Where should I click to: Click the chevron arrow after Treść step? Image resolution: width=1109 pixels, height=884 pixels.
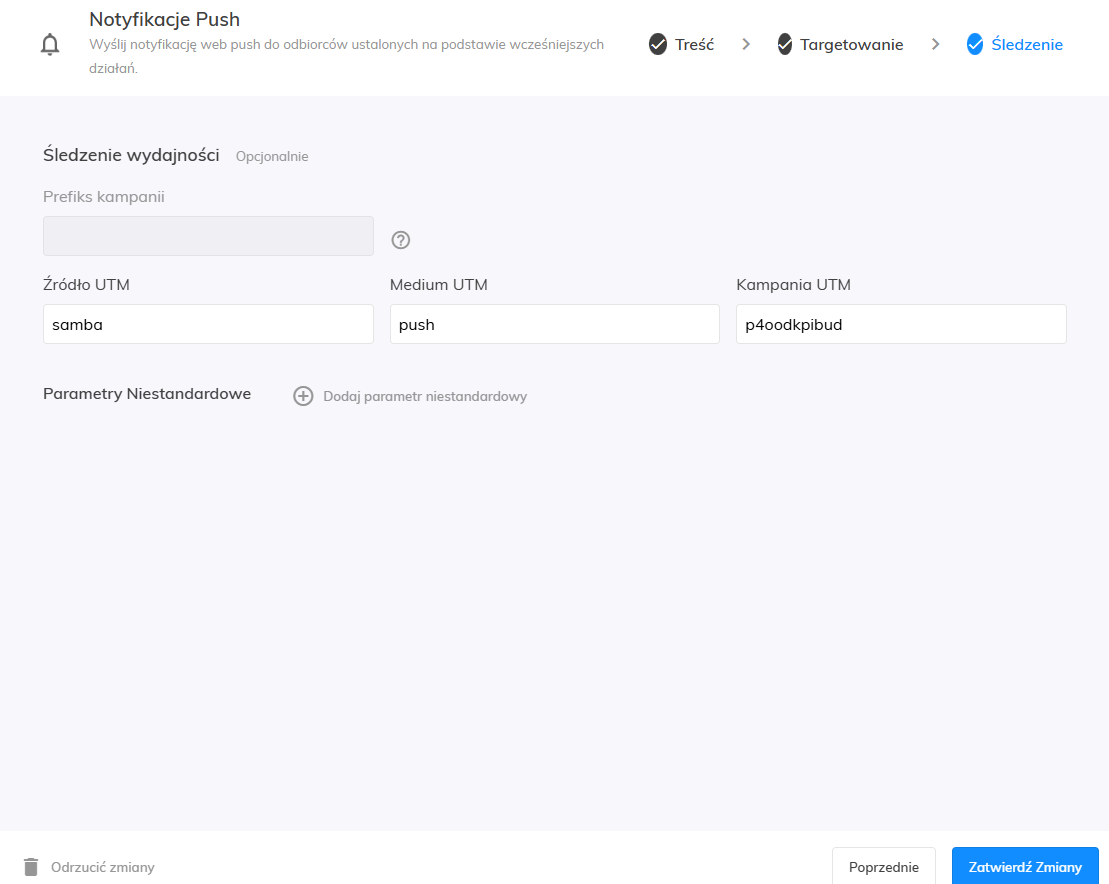[x=746, y=44]
